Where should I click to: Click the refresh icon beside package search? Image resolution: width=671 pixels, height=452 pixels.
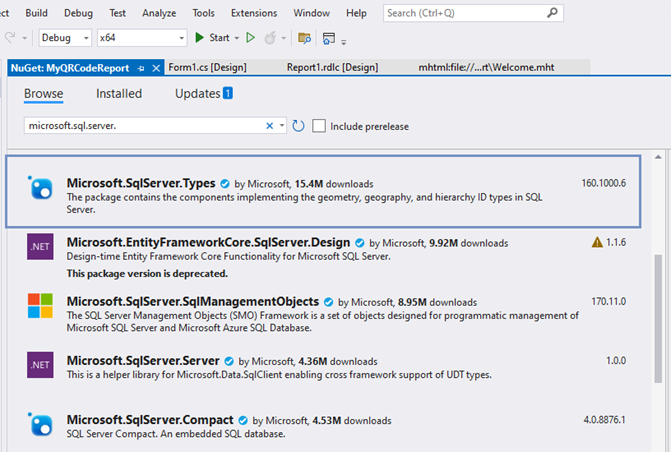tap(298, 126)
